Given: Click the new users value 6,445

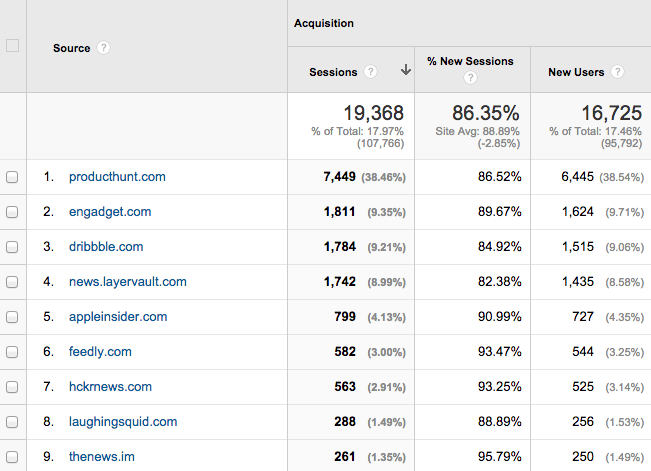Looking at the screenshot, I should tap(578, 177).
